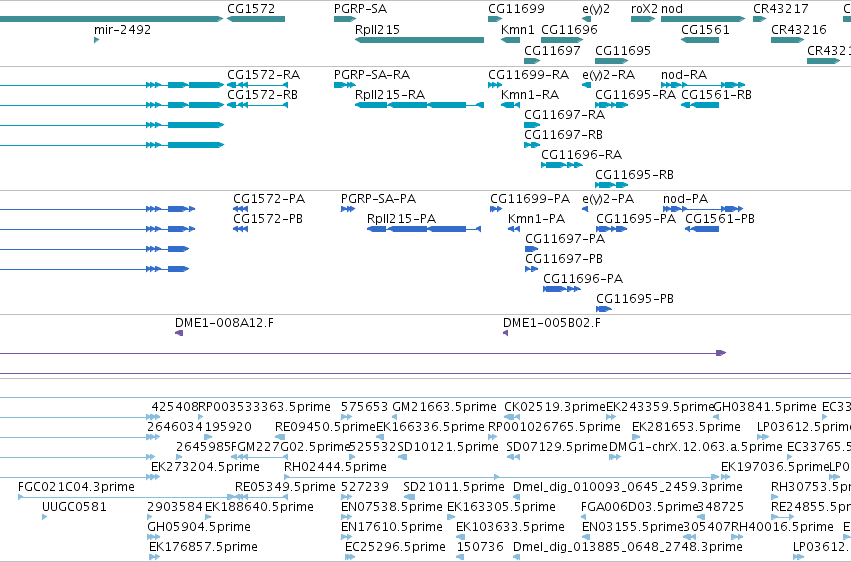This screenshot has width=851, height=562.
Task: Open the SD21011.5prime EST
Action: 409,497
